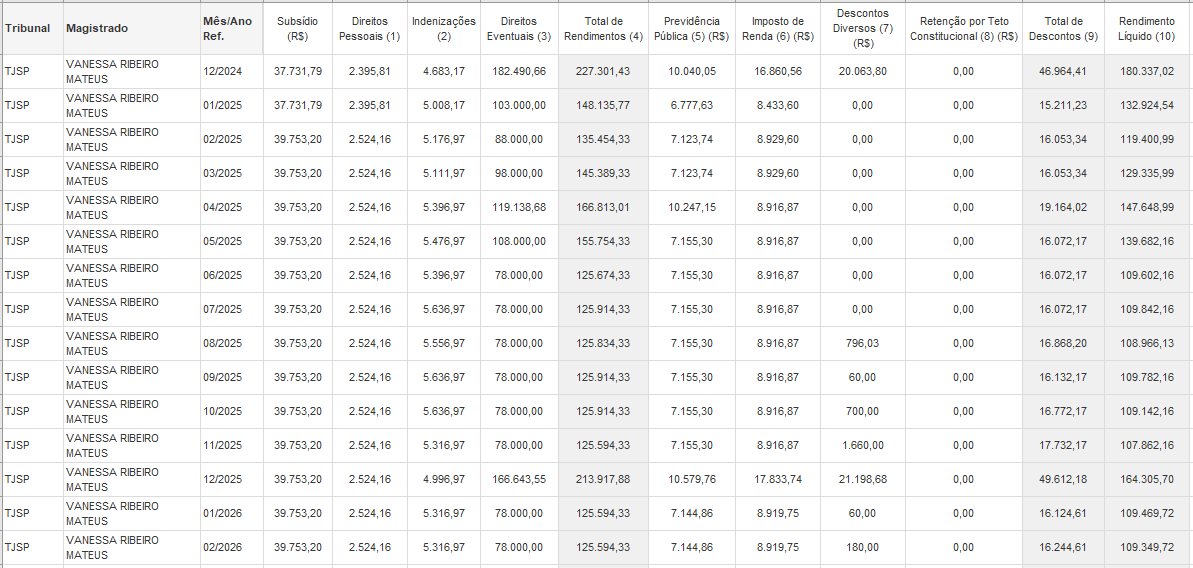The image size is (1193, 568).
Task: Select the 132.924,54 net income cell
Action: [x=1147, y=106]
